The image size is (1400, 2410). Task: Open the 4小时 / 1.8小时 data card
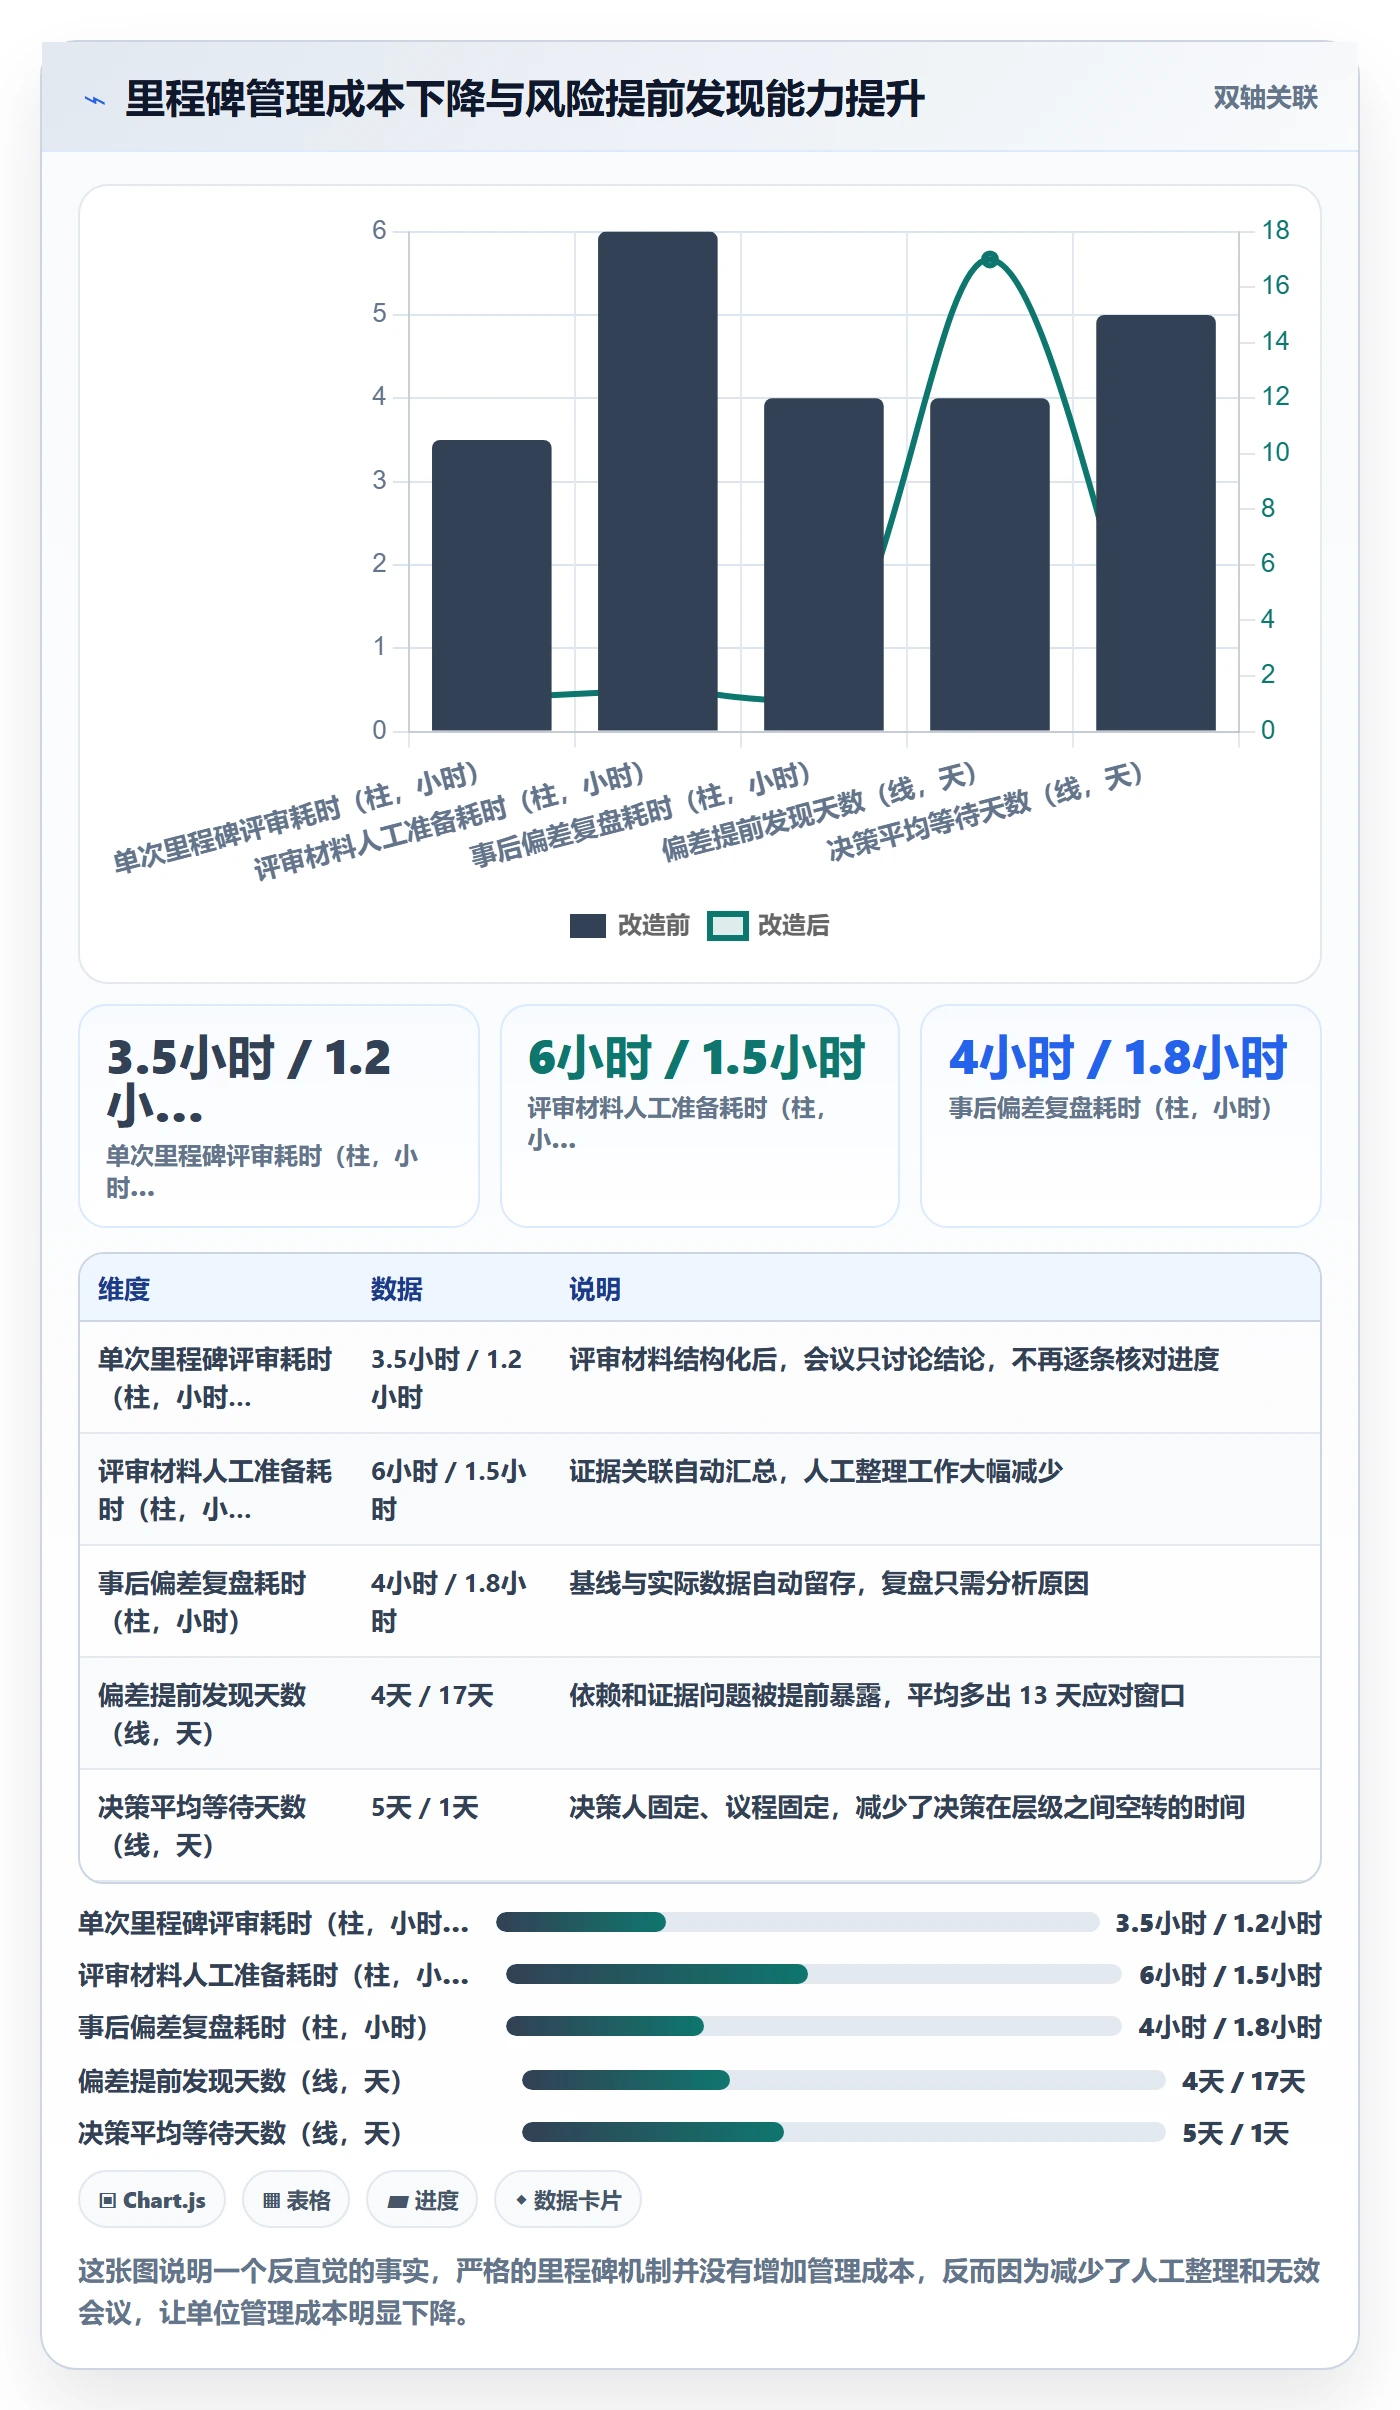point(1121,1116)
